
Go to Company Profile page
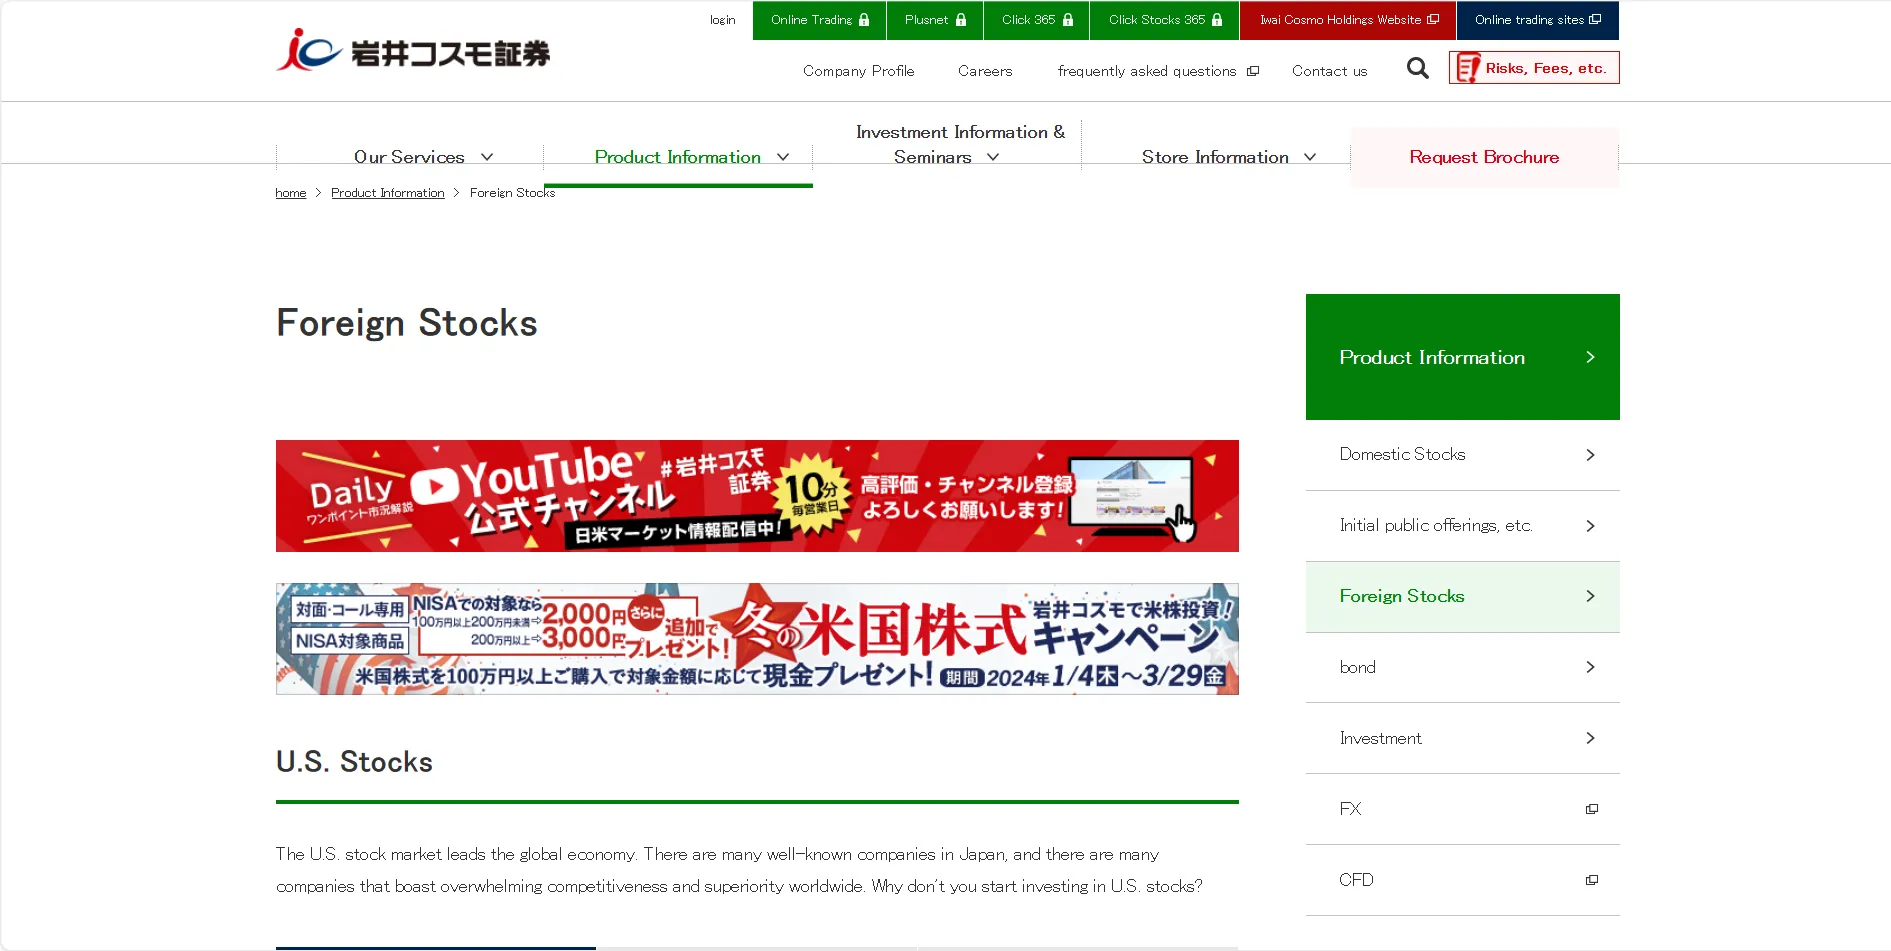click(859, 71)
